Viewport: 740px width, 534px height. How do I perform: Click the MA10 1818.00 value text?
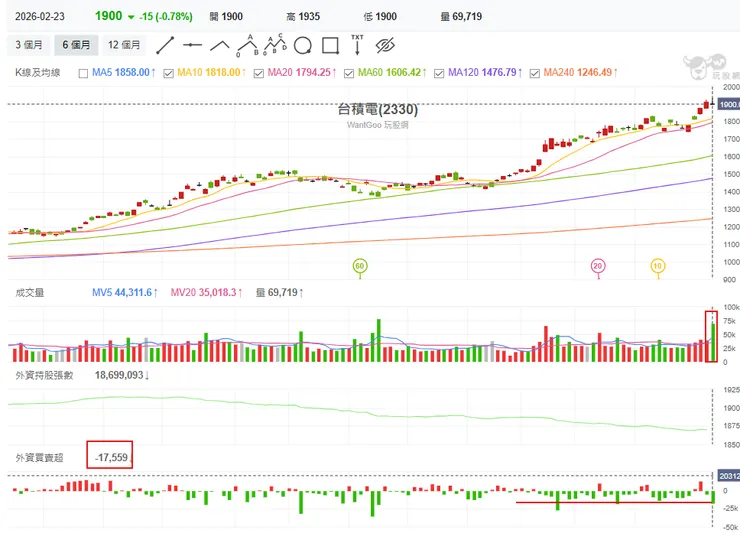coord(212,73)
